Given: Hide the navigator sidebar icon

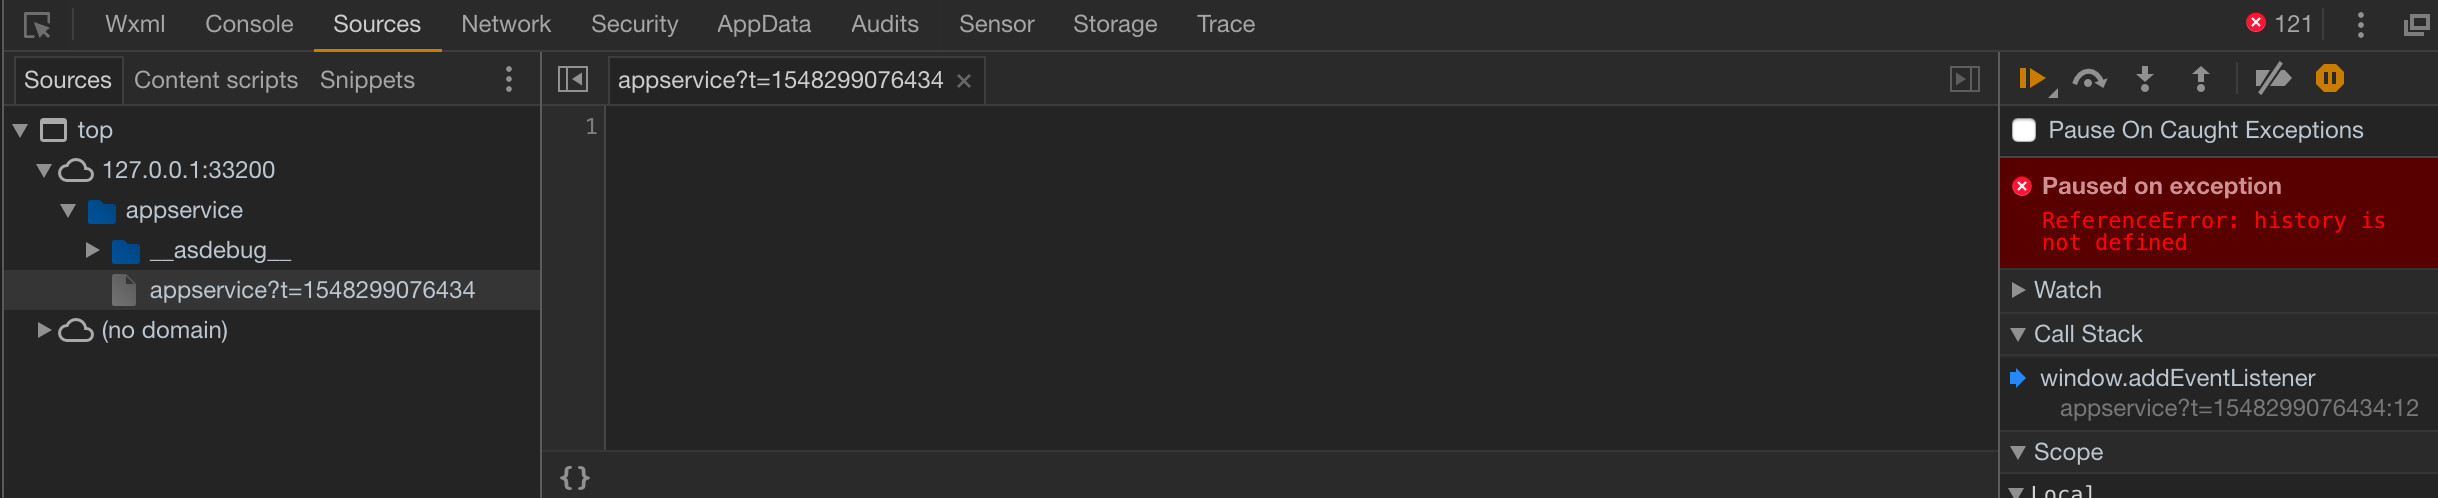Looking at the screenshot, I should click(573, 79).
